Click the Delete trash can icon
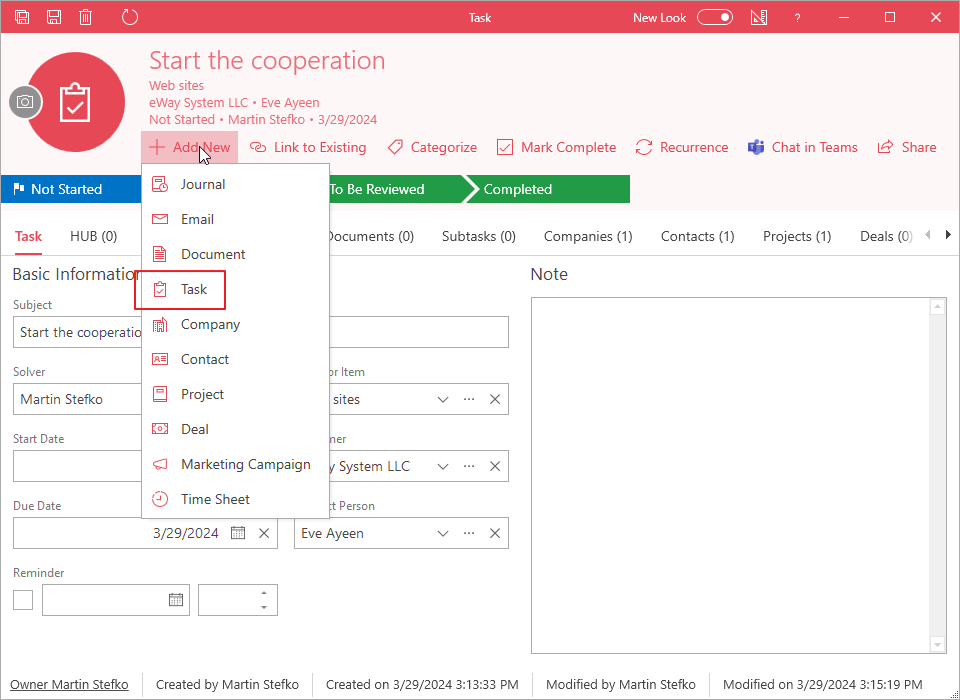This screenshot has width=960, height=700. pyautogui.click(x=86, y=17)
